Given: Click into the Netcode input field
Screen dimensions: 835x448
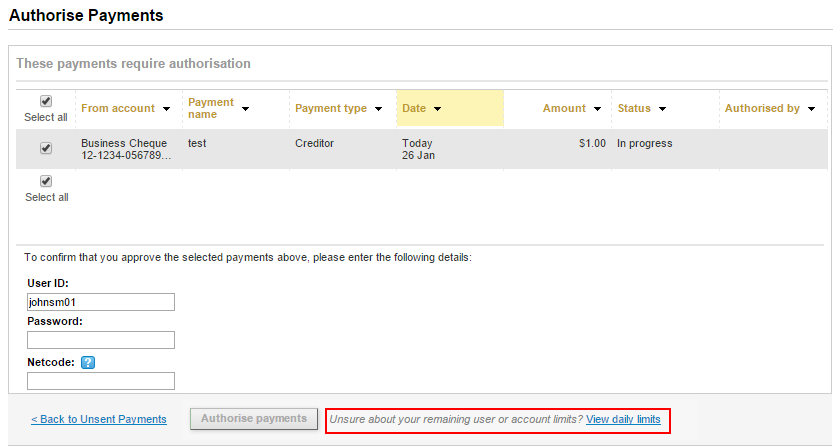Looking at the screenshot, I should [x=101, y=381].
